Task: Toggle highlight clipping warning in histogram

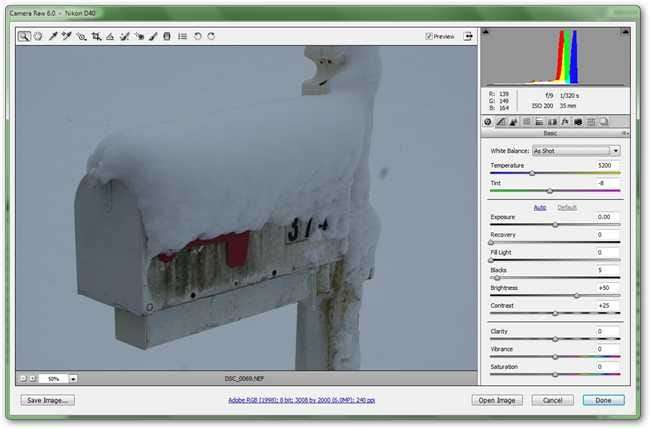Action: pos(622,33)
